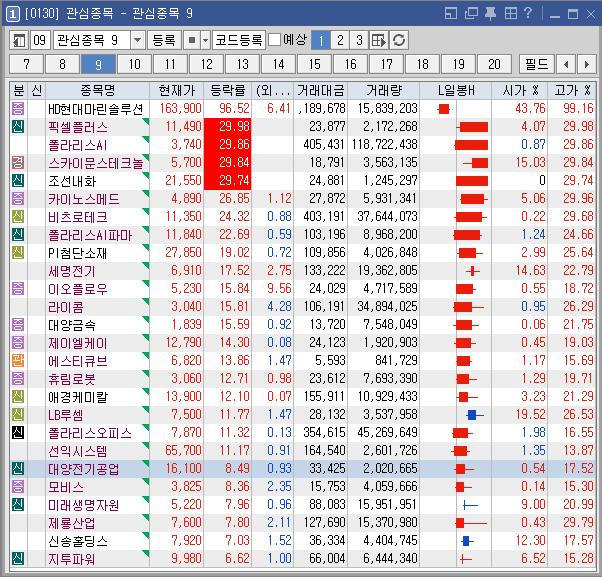Sort by the 거래대금 column header
This screenshot has height=577, width=602.
321,91
